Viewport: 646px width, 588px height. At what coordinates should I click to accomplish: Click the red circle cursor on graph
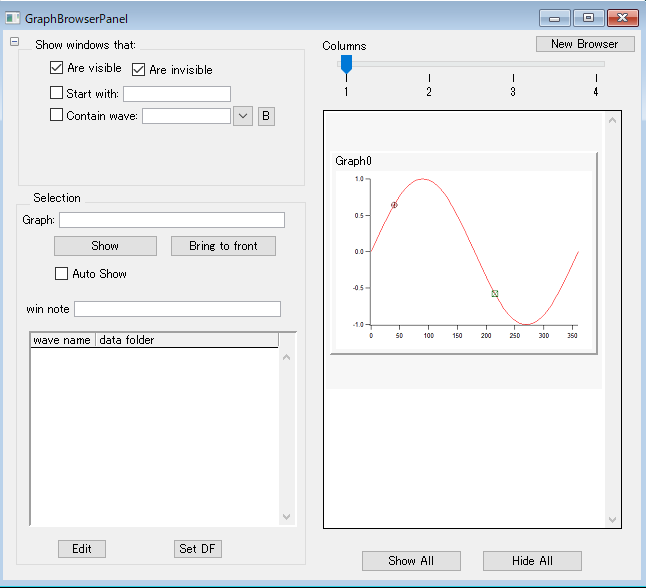click(394, 205)
